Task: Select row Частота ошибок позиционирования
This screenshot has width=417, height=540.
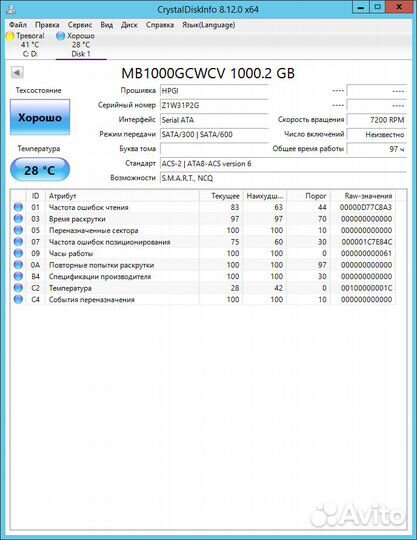Action: [x=204, y=242]
